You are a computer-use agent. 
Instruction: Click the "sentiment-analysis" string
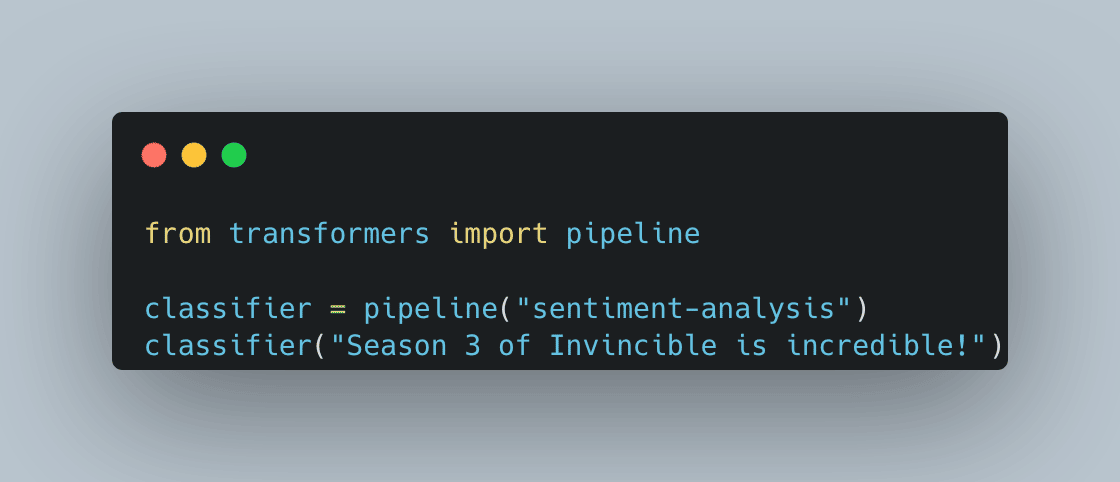683,309
